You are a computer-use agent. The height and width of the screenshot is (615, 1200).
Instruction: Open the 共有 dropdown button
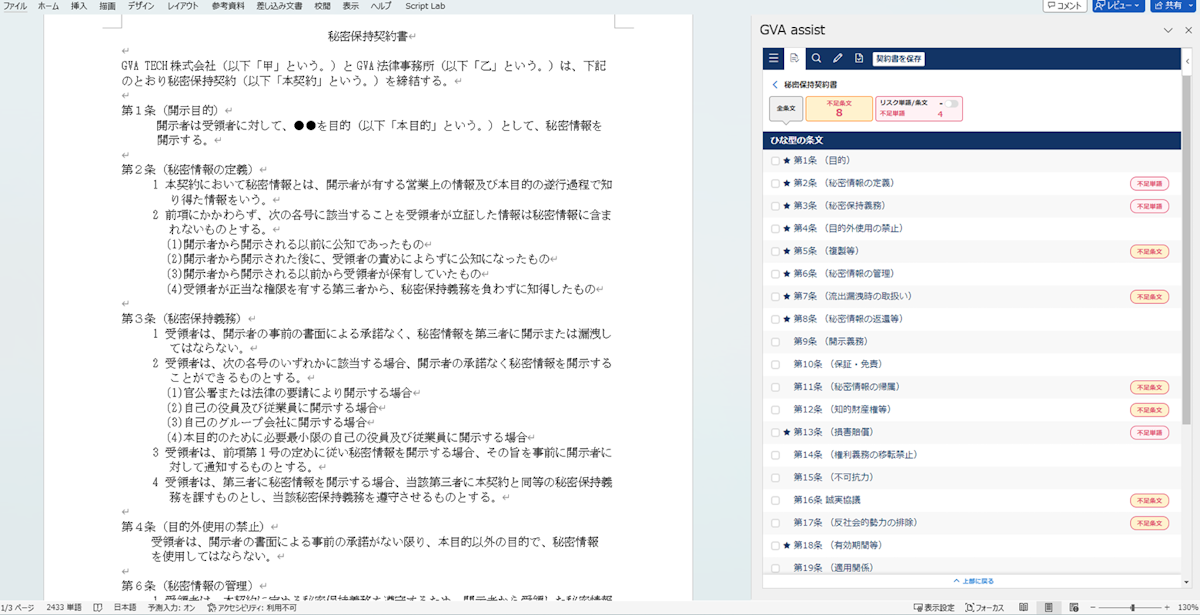1171,5
